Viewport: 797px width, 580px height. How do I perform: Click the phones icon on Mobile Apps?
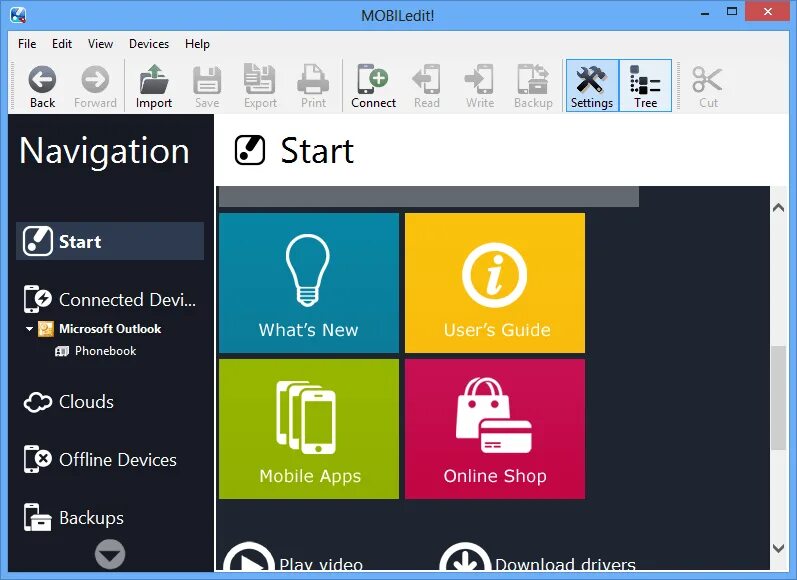pos(306,417)
